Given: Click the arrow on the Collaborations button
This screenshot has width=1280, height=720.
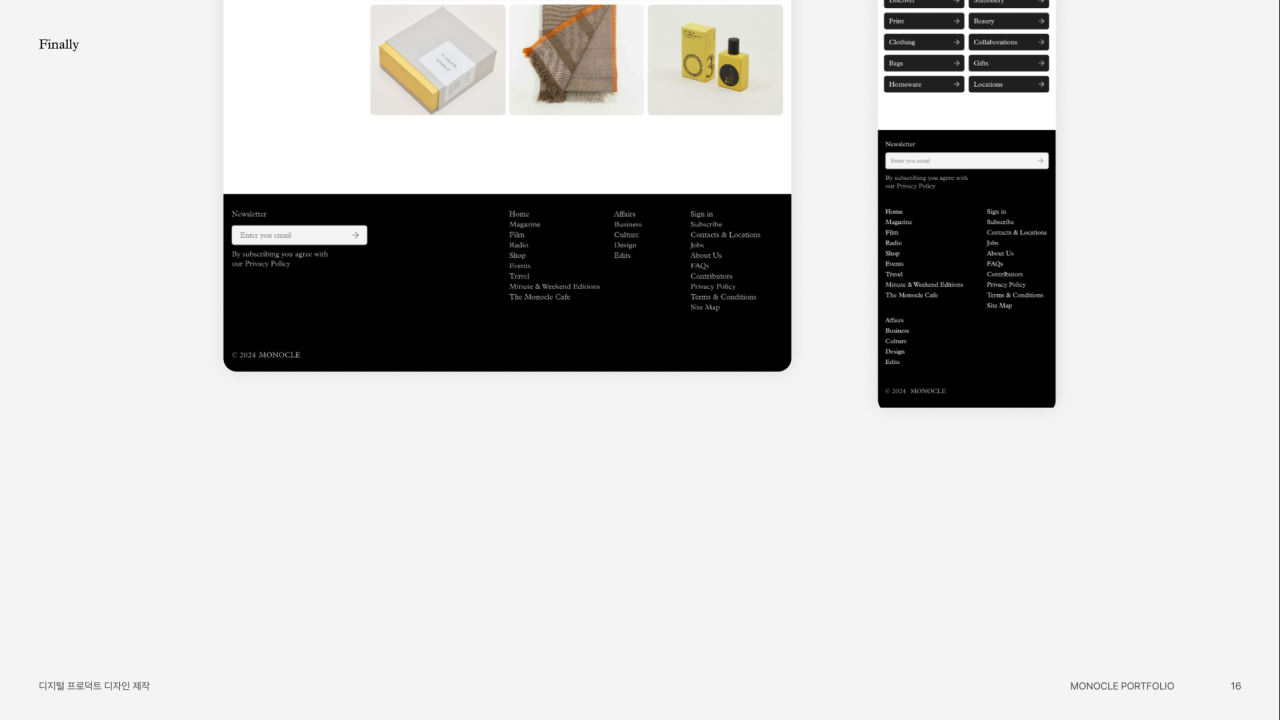Looking at the screenshot, I should click(1040, 42).
